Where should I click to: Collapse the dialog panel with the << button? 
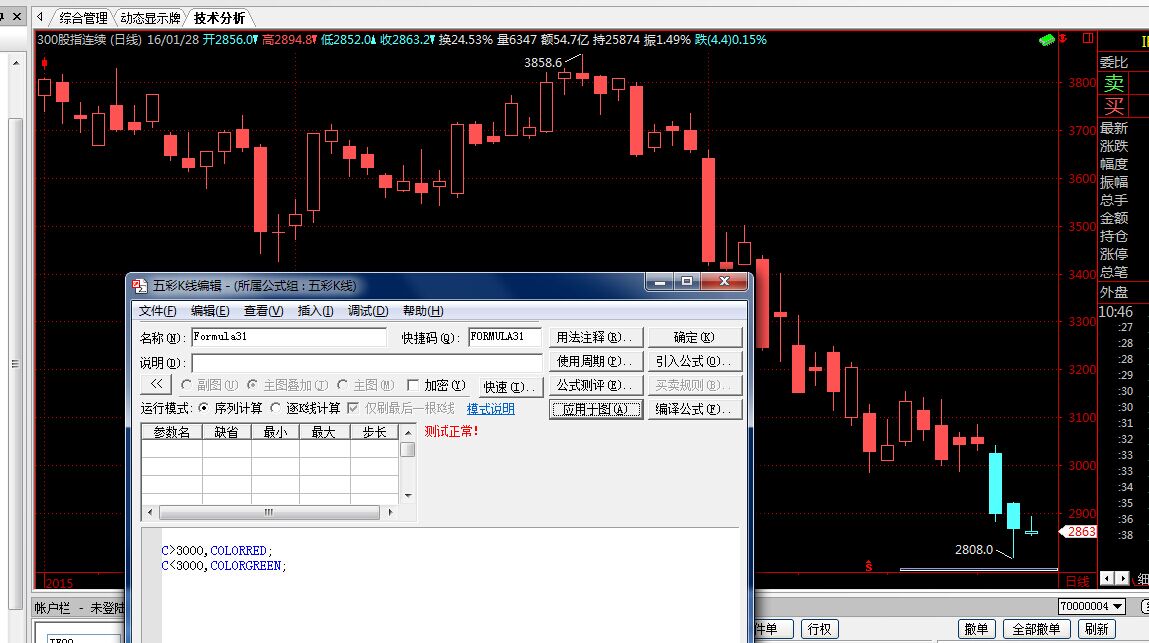[x=156, y=384]
